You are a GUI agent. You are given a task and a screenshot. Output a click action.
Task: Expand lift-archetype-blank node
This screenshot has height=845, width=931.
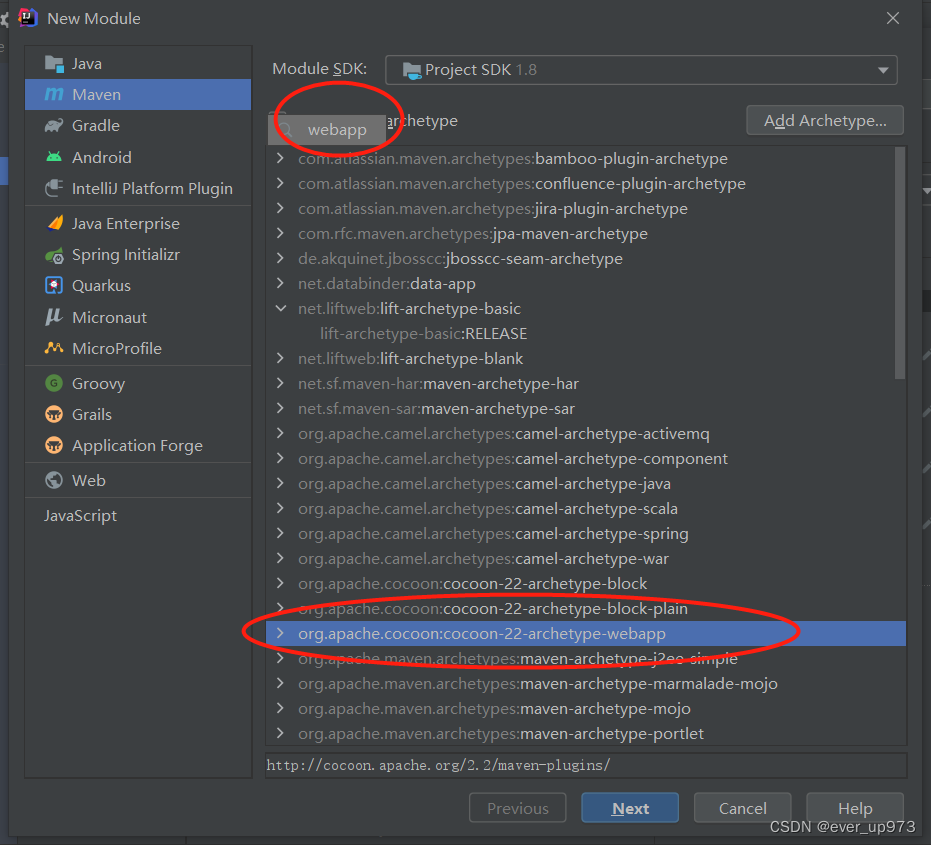pos(280,358)
